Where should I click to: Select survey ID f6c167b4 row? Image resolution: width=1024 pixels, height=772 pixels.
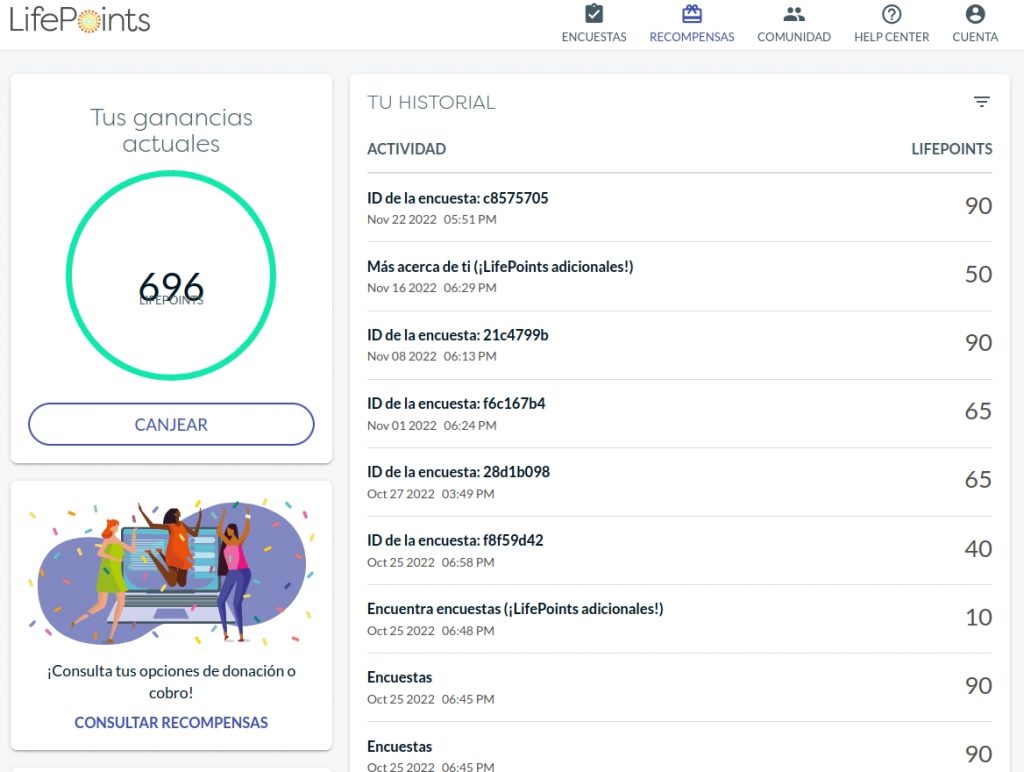[x=679, y=413]
